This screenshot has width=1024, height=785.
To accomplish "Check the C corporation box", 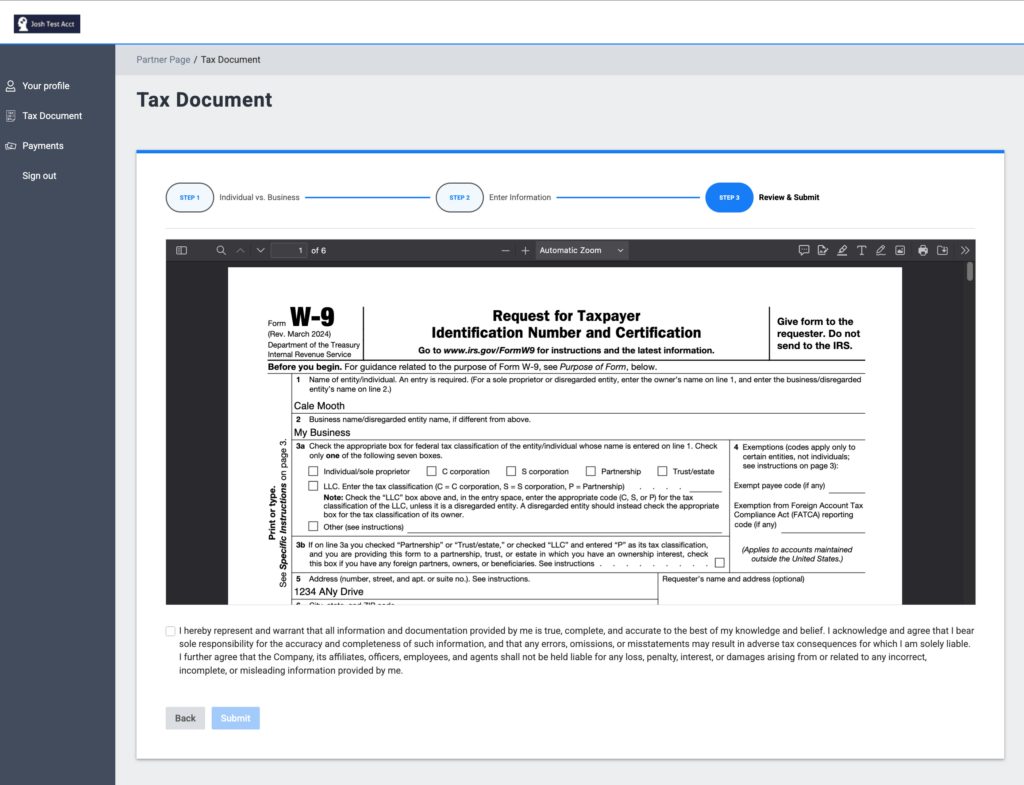I will point(432,471).
